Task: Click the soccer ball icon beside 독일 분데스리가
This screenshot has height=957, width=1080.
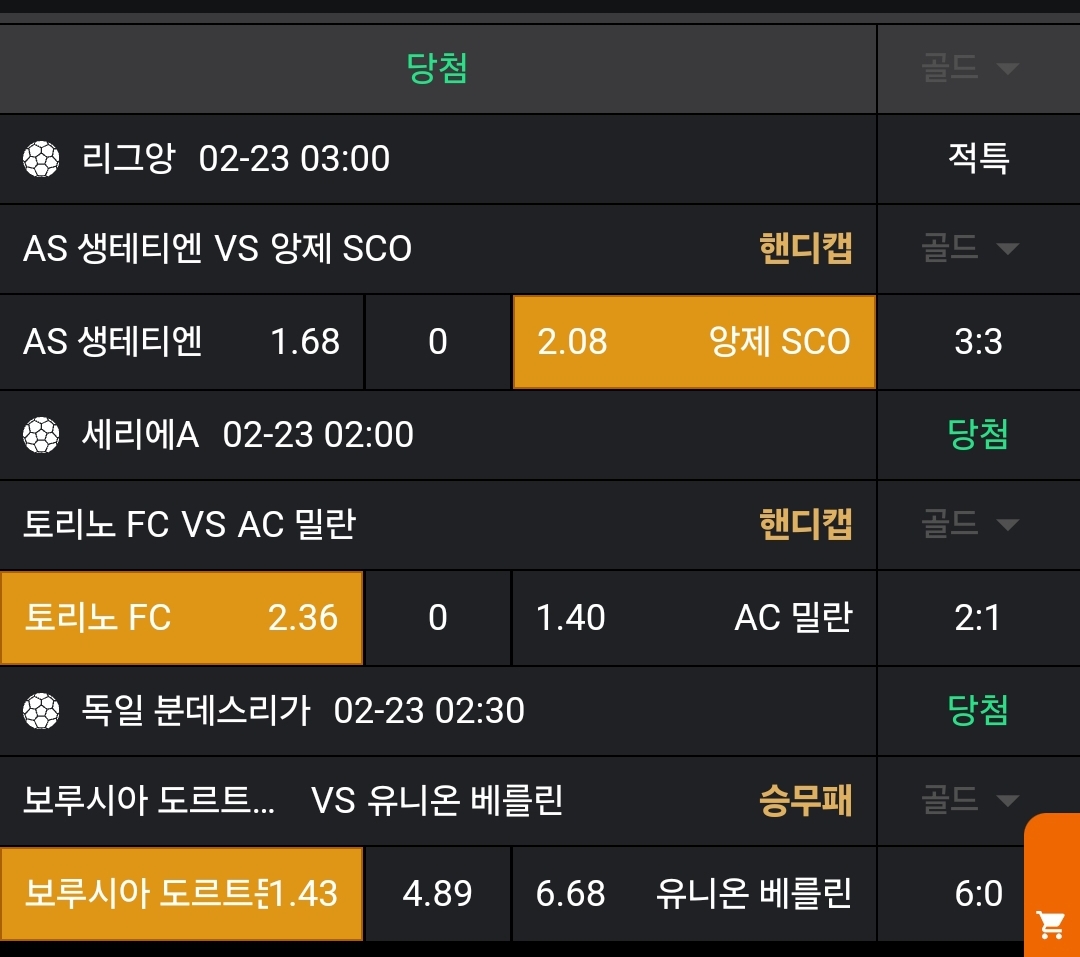Action: pos(41,711)
